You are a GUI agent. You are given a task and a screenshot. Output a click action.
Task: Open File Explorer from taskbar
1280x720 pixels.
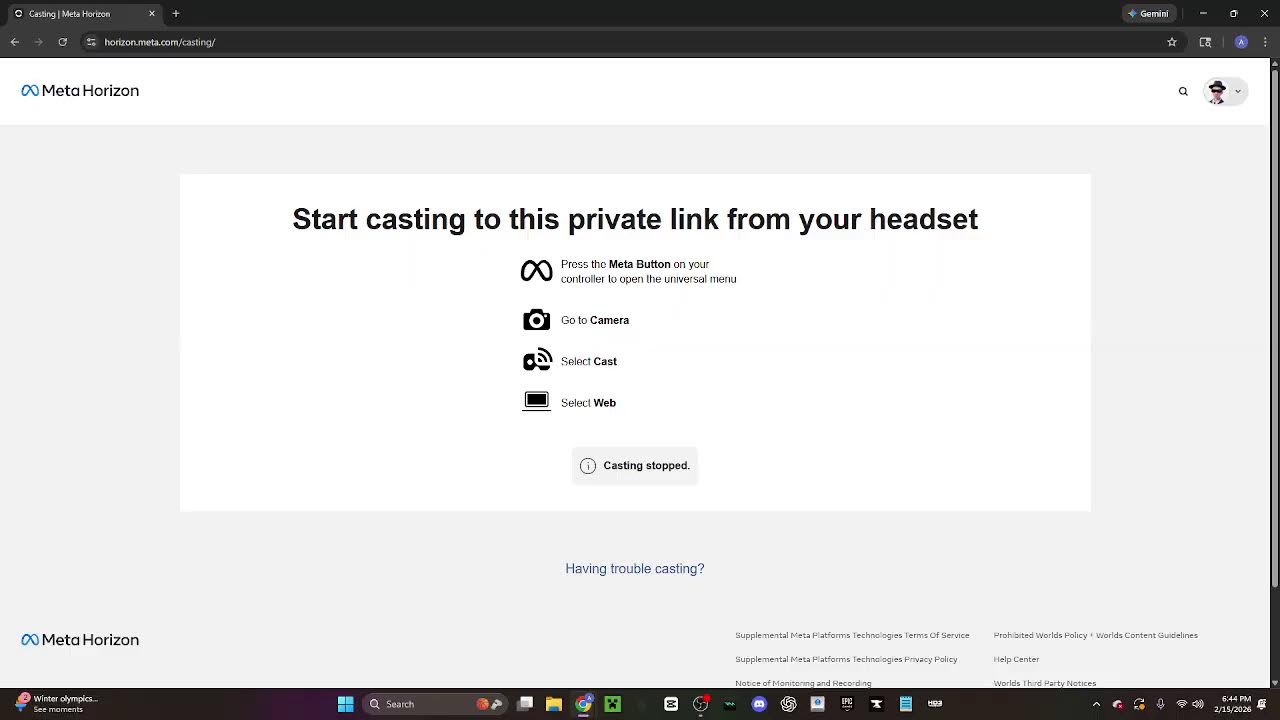554,704
